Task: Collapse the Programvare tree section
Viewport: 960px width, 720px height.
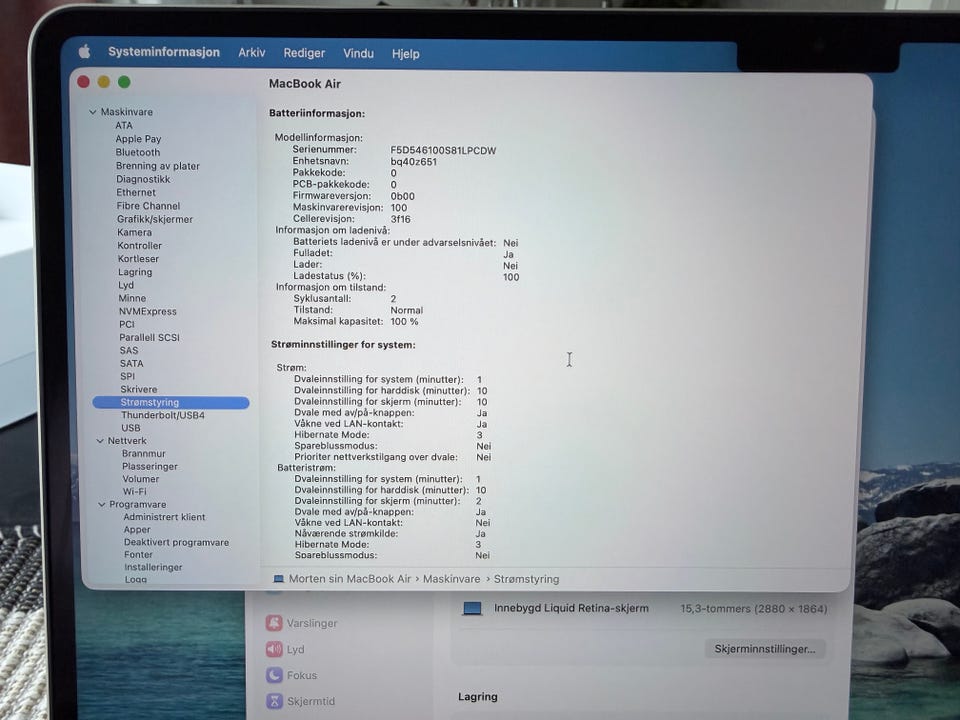Action: 102,504
